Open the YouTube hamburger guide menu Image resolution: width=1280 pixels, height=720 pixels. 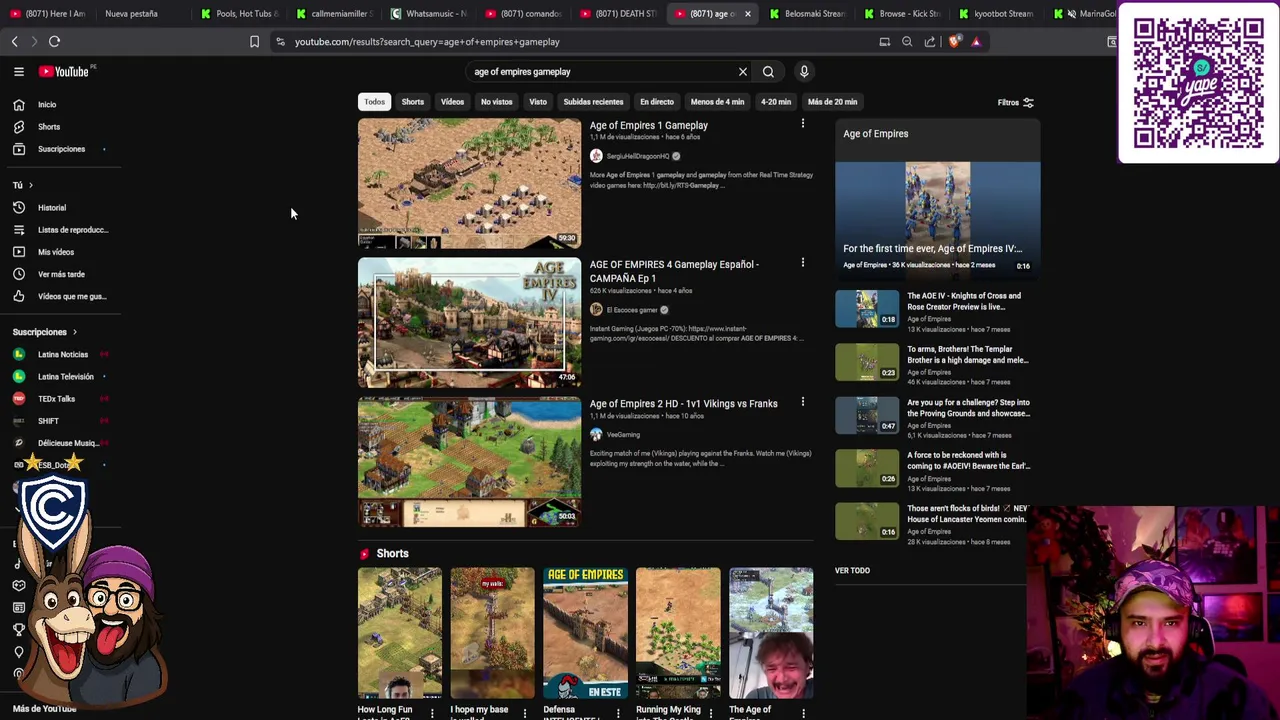coord(19,72)
